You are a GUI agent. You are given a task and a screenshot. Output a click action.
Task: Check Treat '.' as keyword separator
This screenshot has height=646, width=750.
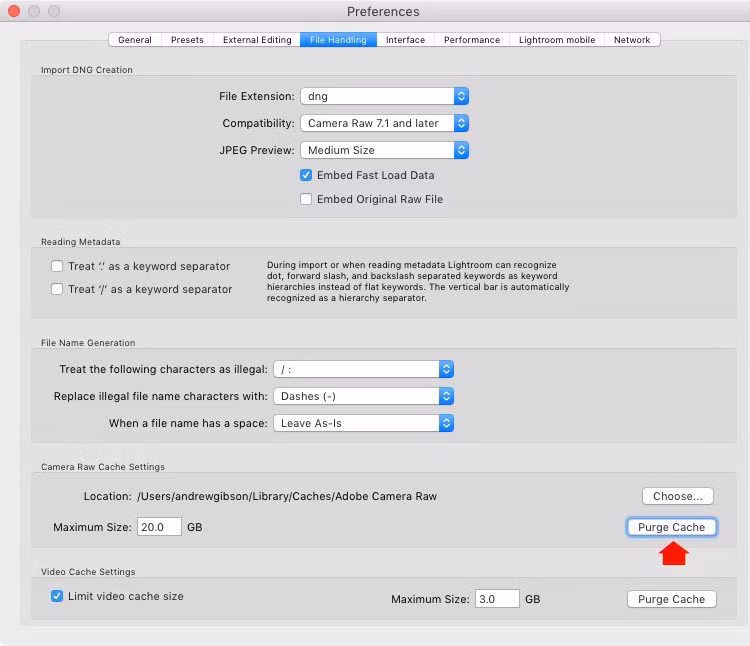tap(57, 266)
